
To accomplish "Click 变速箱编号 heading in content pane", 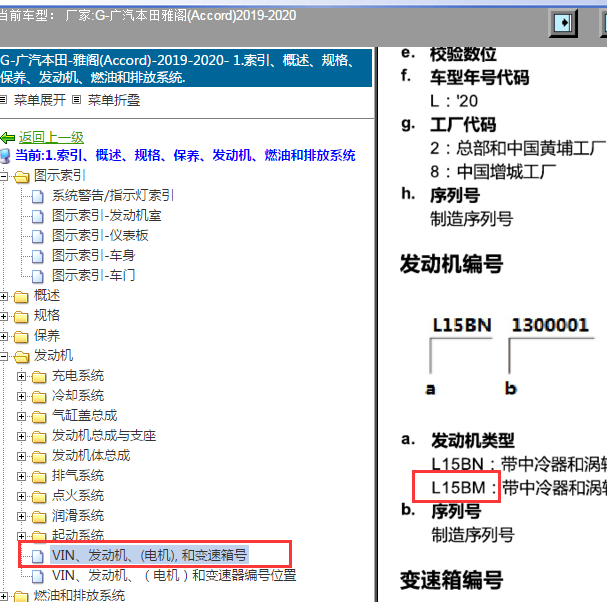I will (451, 580).
